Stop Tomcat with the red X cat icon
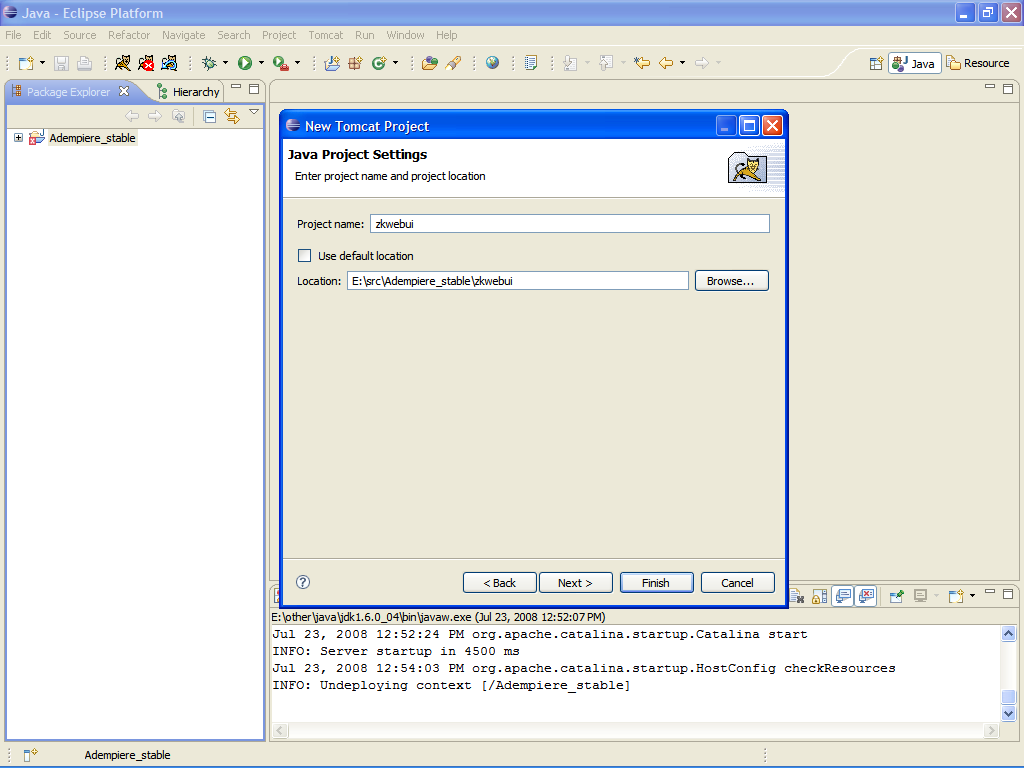Viewport: 1024px width, 768px height. click(x=146, y=63)
